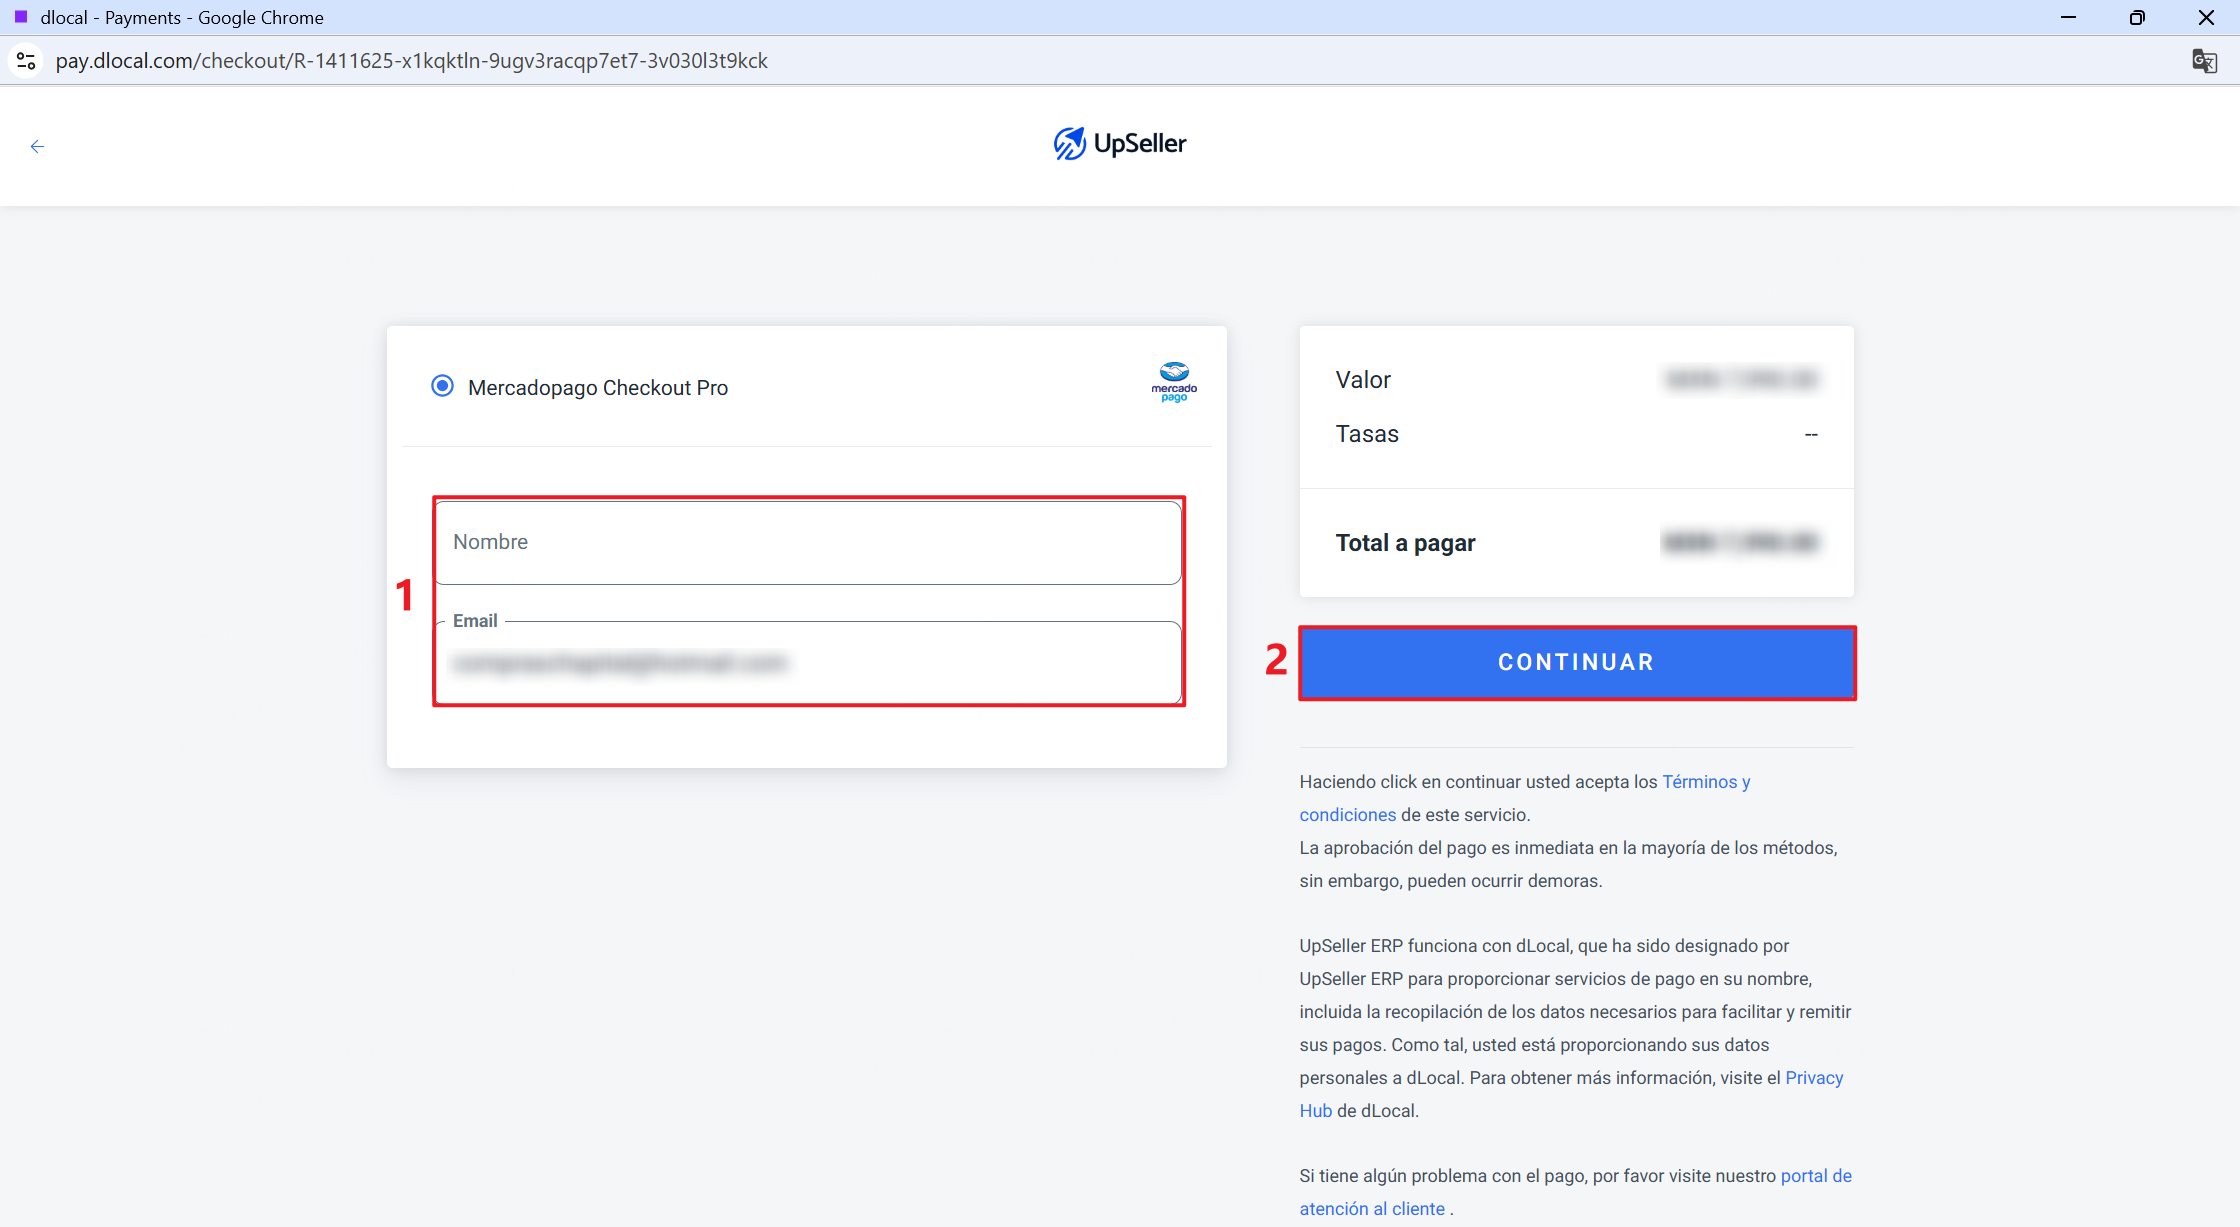2240x1227 pixels.
Task: Click the restore window icon
Action: click(2138, 17)
